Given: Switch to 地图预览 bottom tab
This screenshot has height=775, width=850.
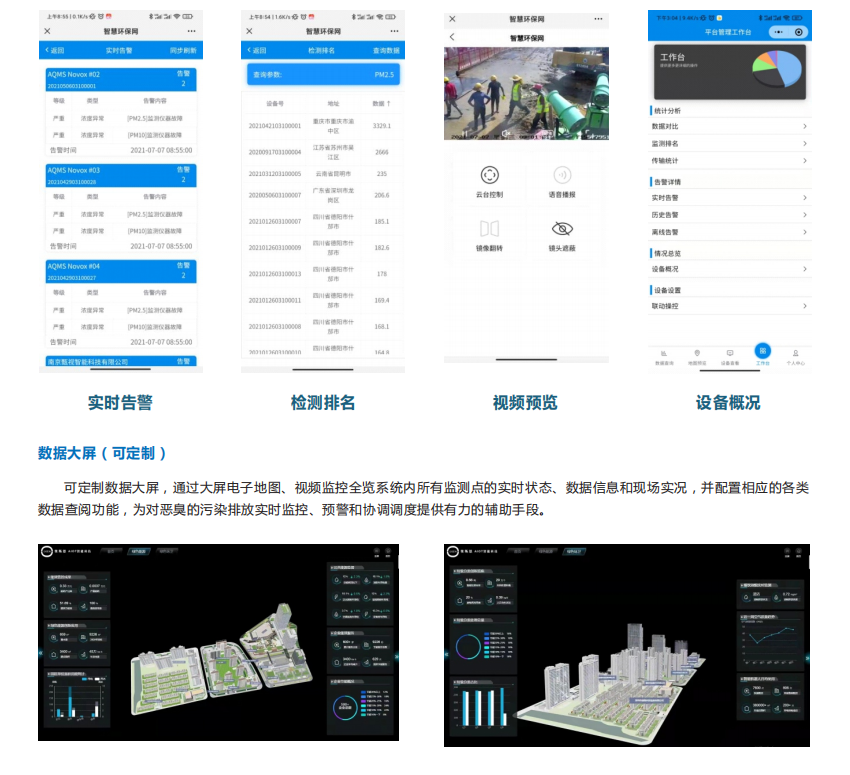Looking at the screenshot, I should click(x=697, y=357).
